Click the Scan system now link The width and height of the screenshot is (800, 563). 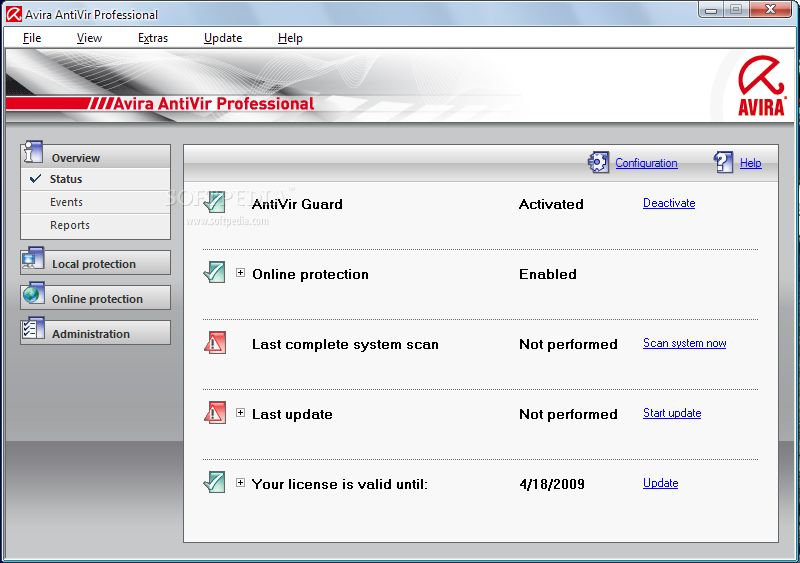pyautogui.click(x=684, y=343)
